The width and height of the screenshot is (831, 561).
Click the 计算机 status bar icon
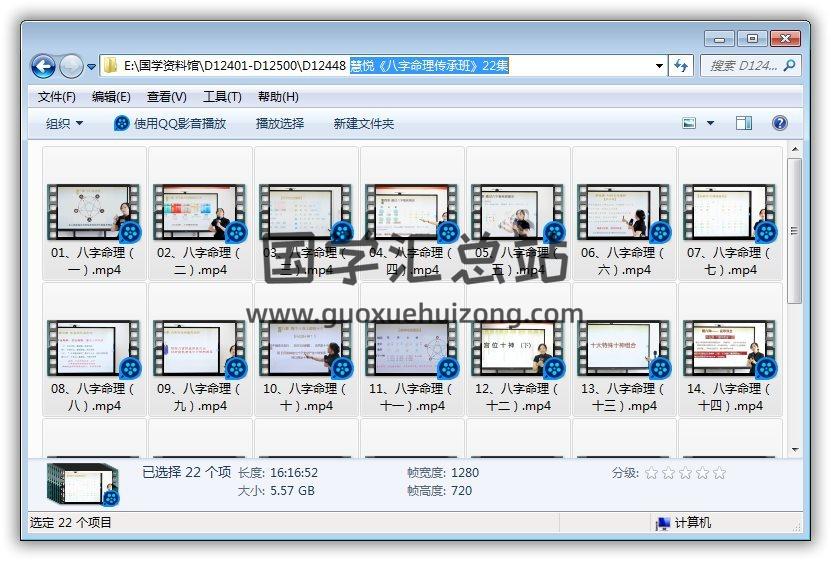click(662, 523)
